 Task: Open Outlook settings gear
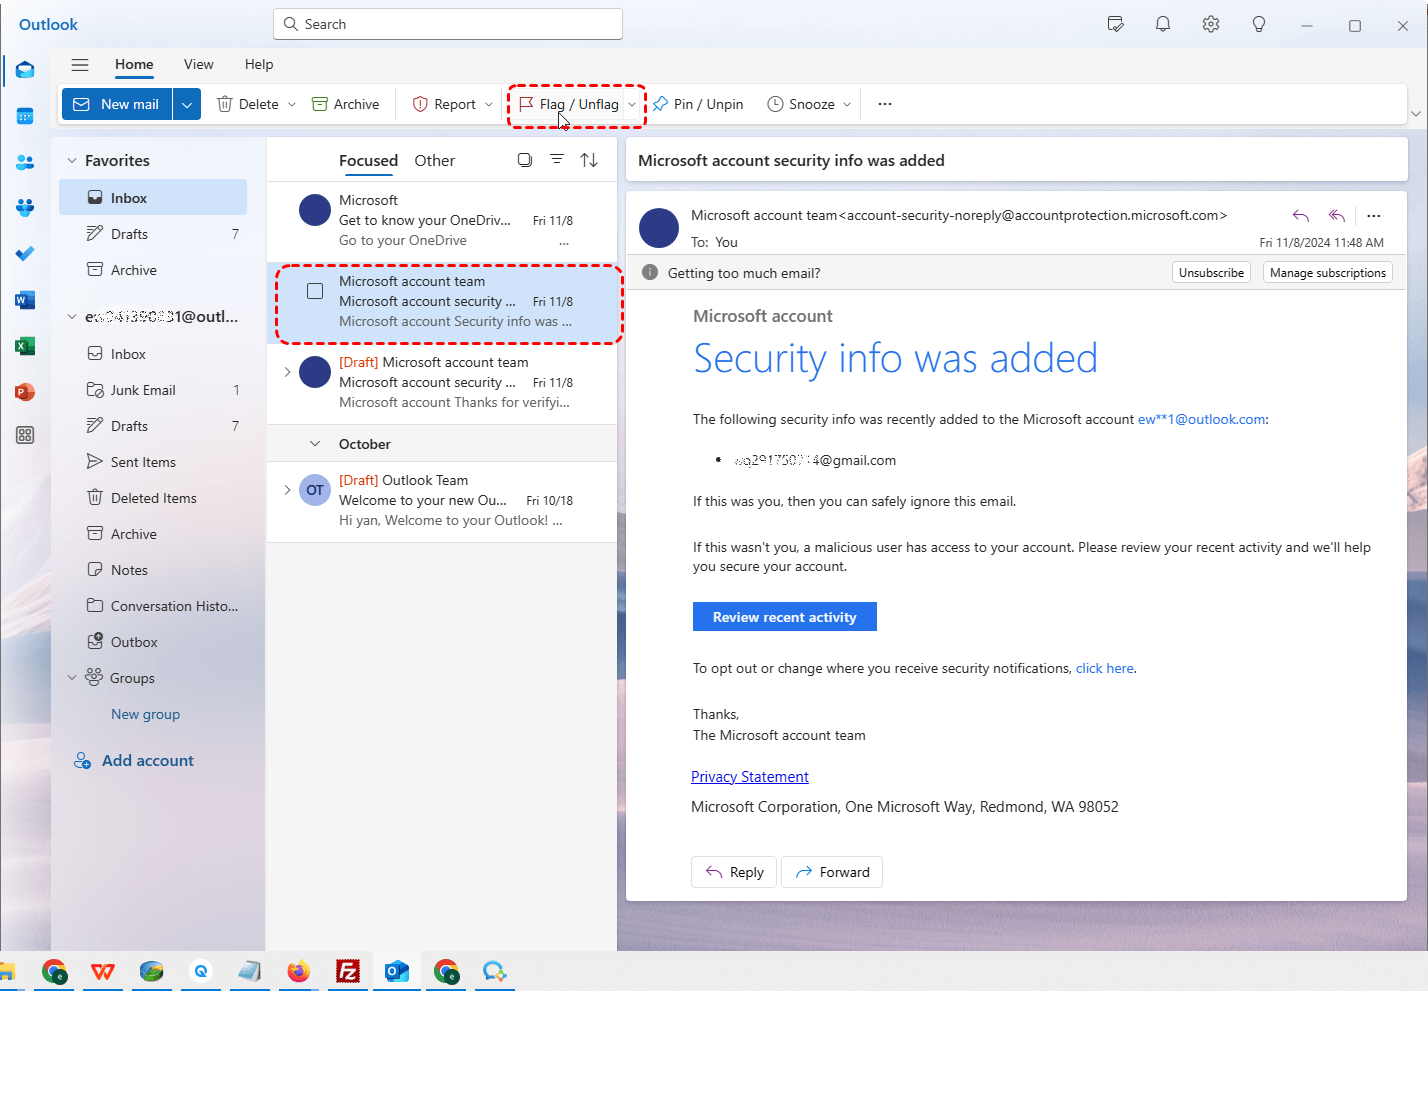[x=1211, y=24]
